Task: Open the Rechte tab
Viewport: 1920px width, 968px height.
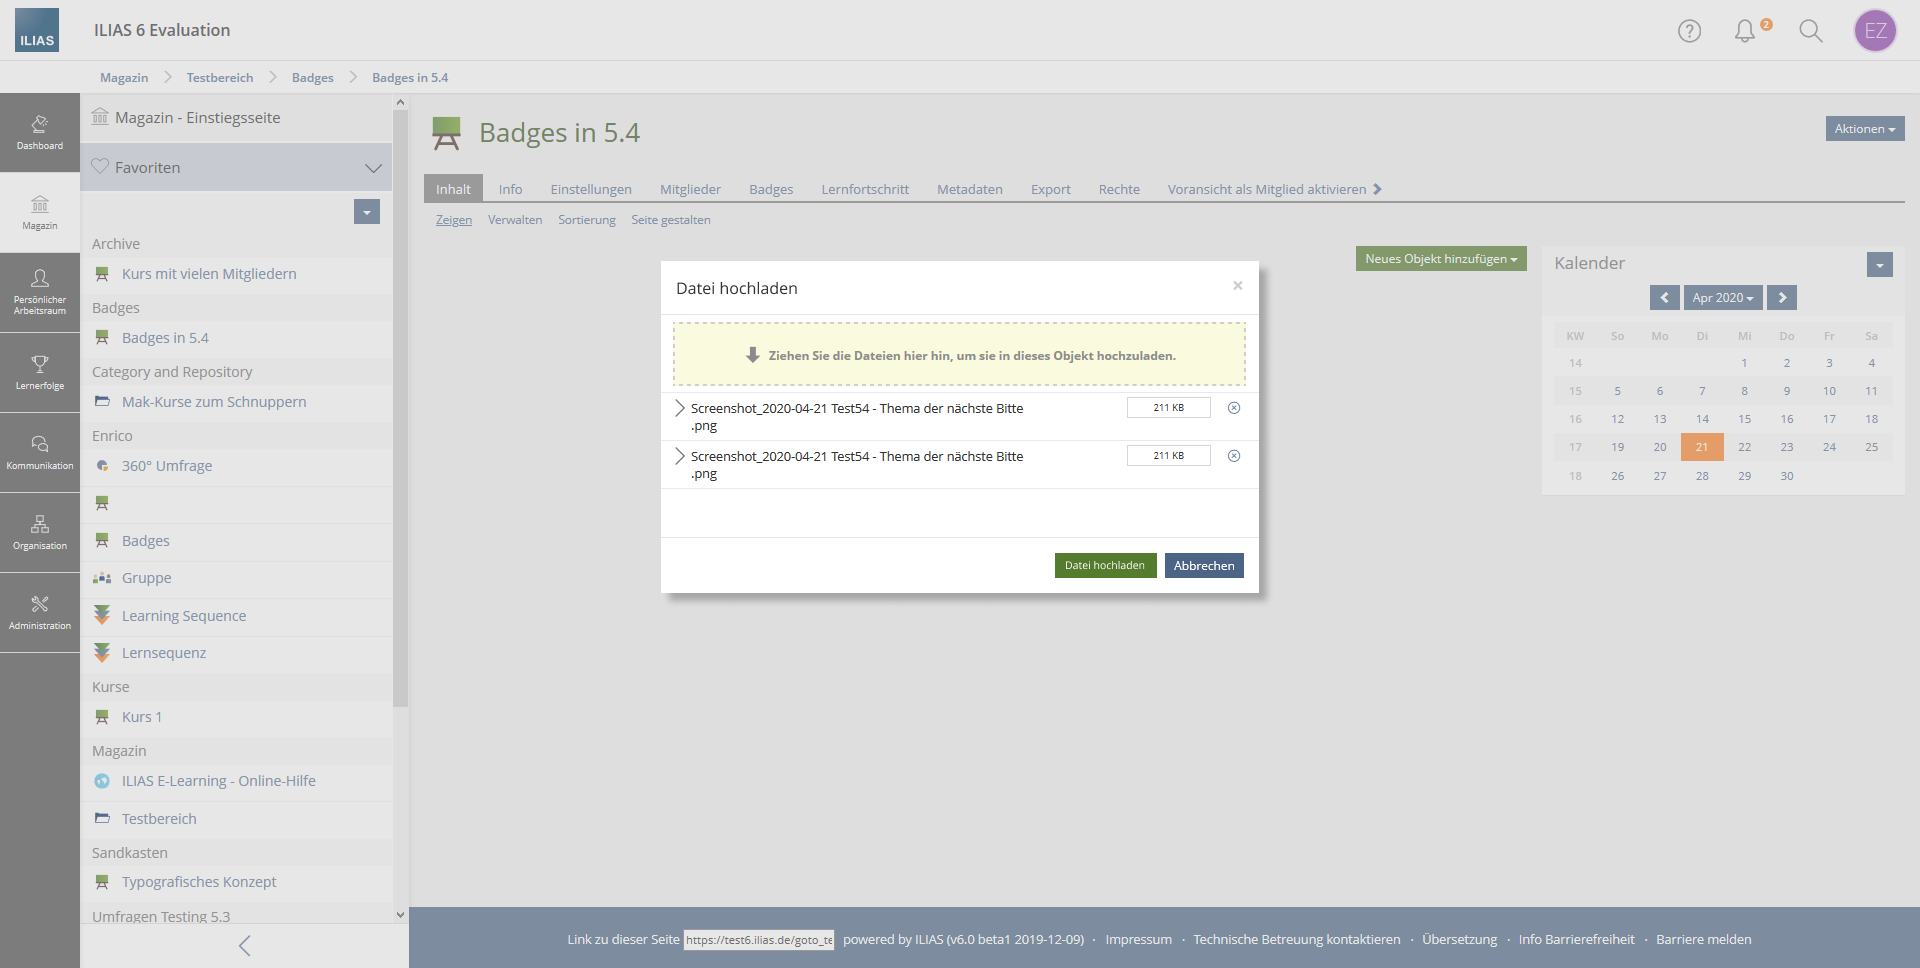Action: [1119, 189]
